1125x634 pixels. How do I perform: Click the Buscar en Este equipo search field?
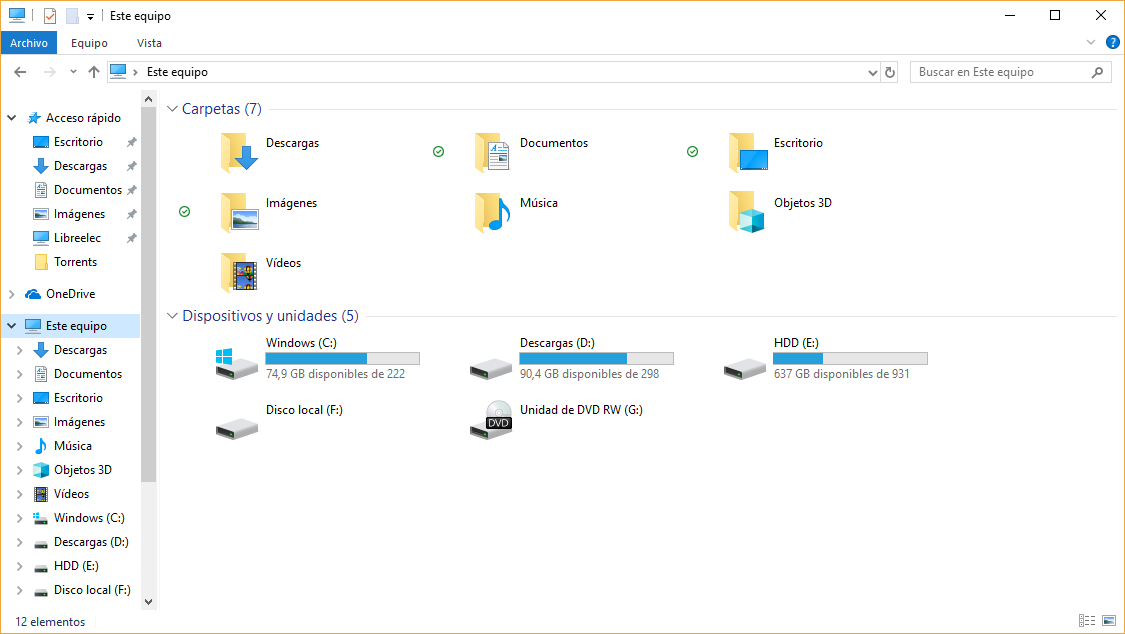point(1002,72)
